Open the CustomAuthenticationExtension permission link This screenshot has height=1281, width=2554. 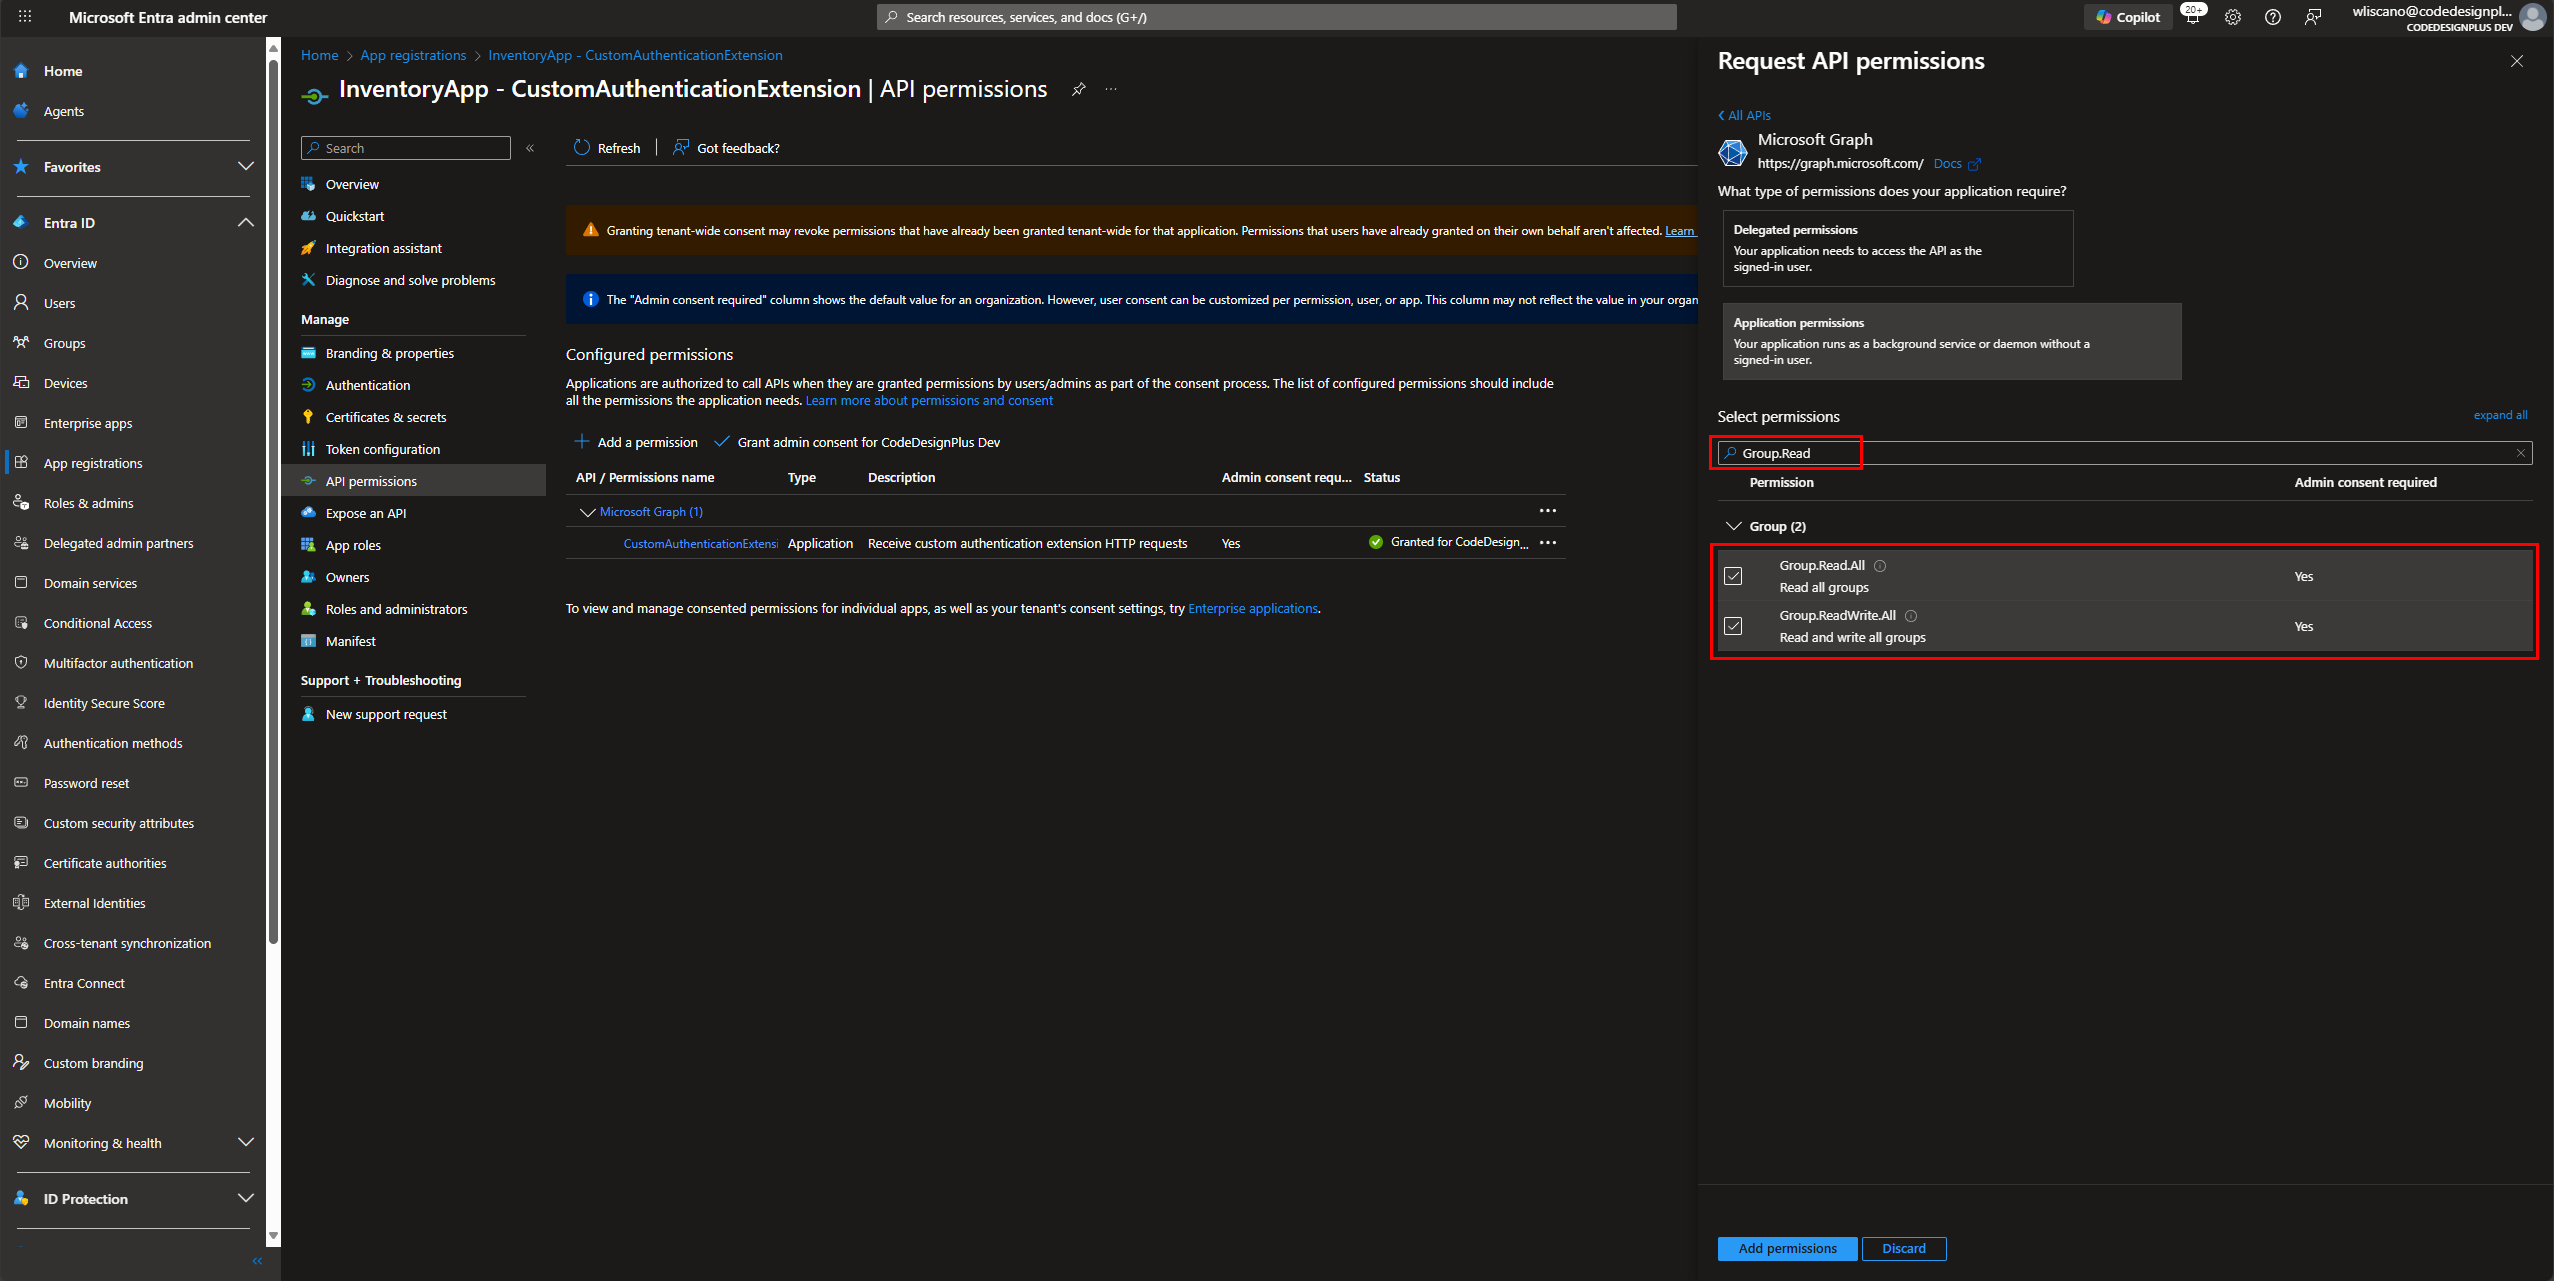[x=700, y=544]
